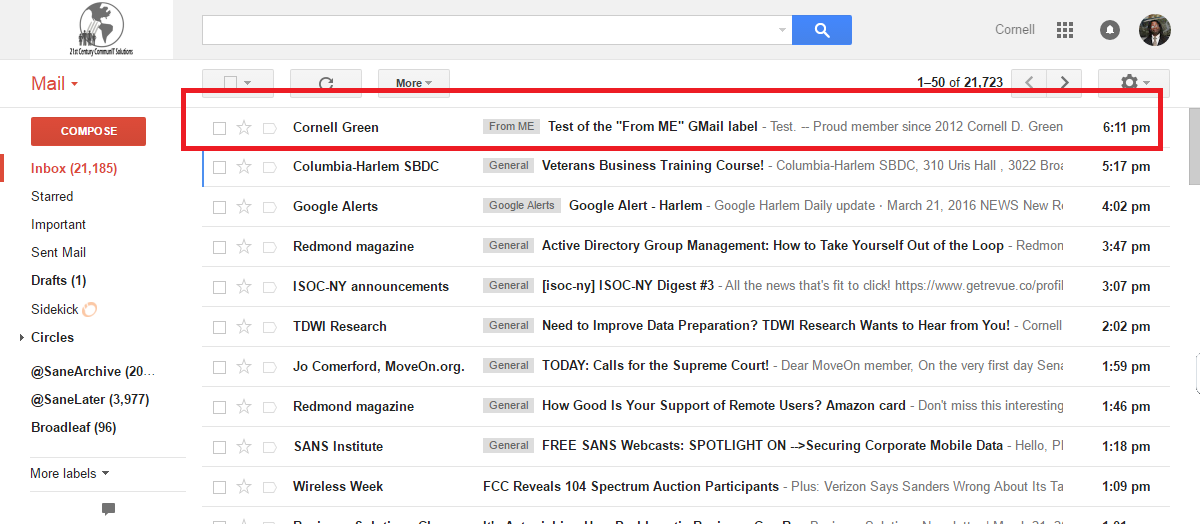Open the Important folder
The width and height of the screenshot is (1200, 524).
[x=58, y=224]
